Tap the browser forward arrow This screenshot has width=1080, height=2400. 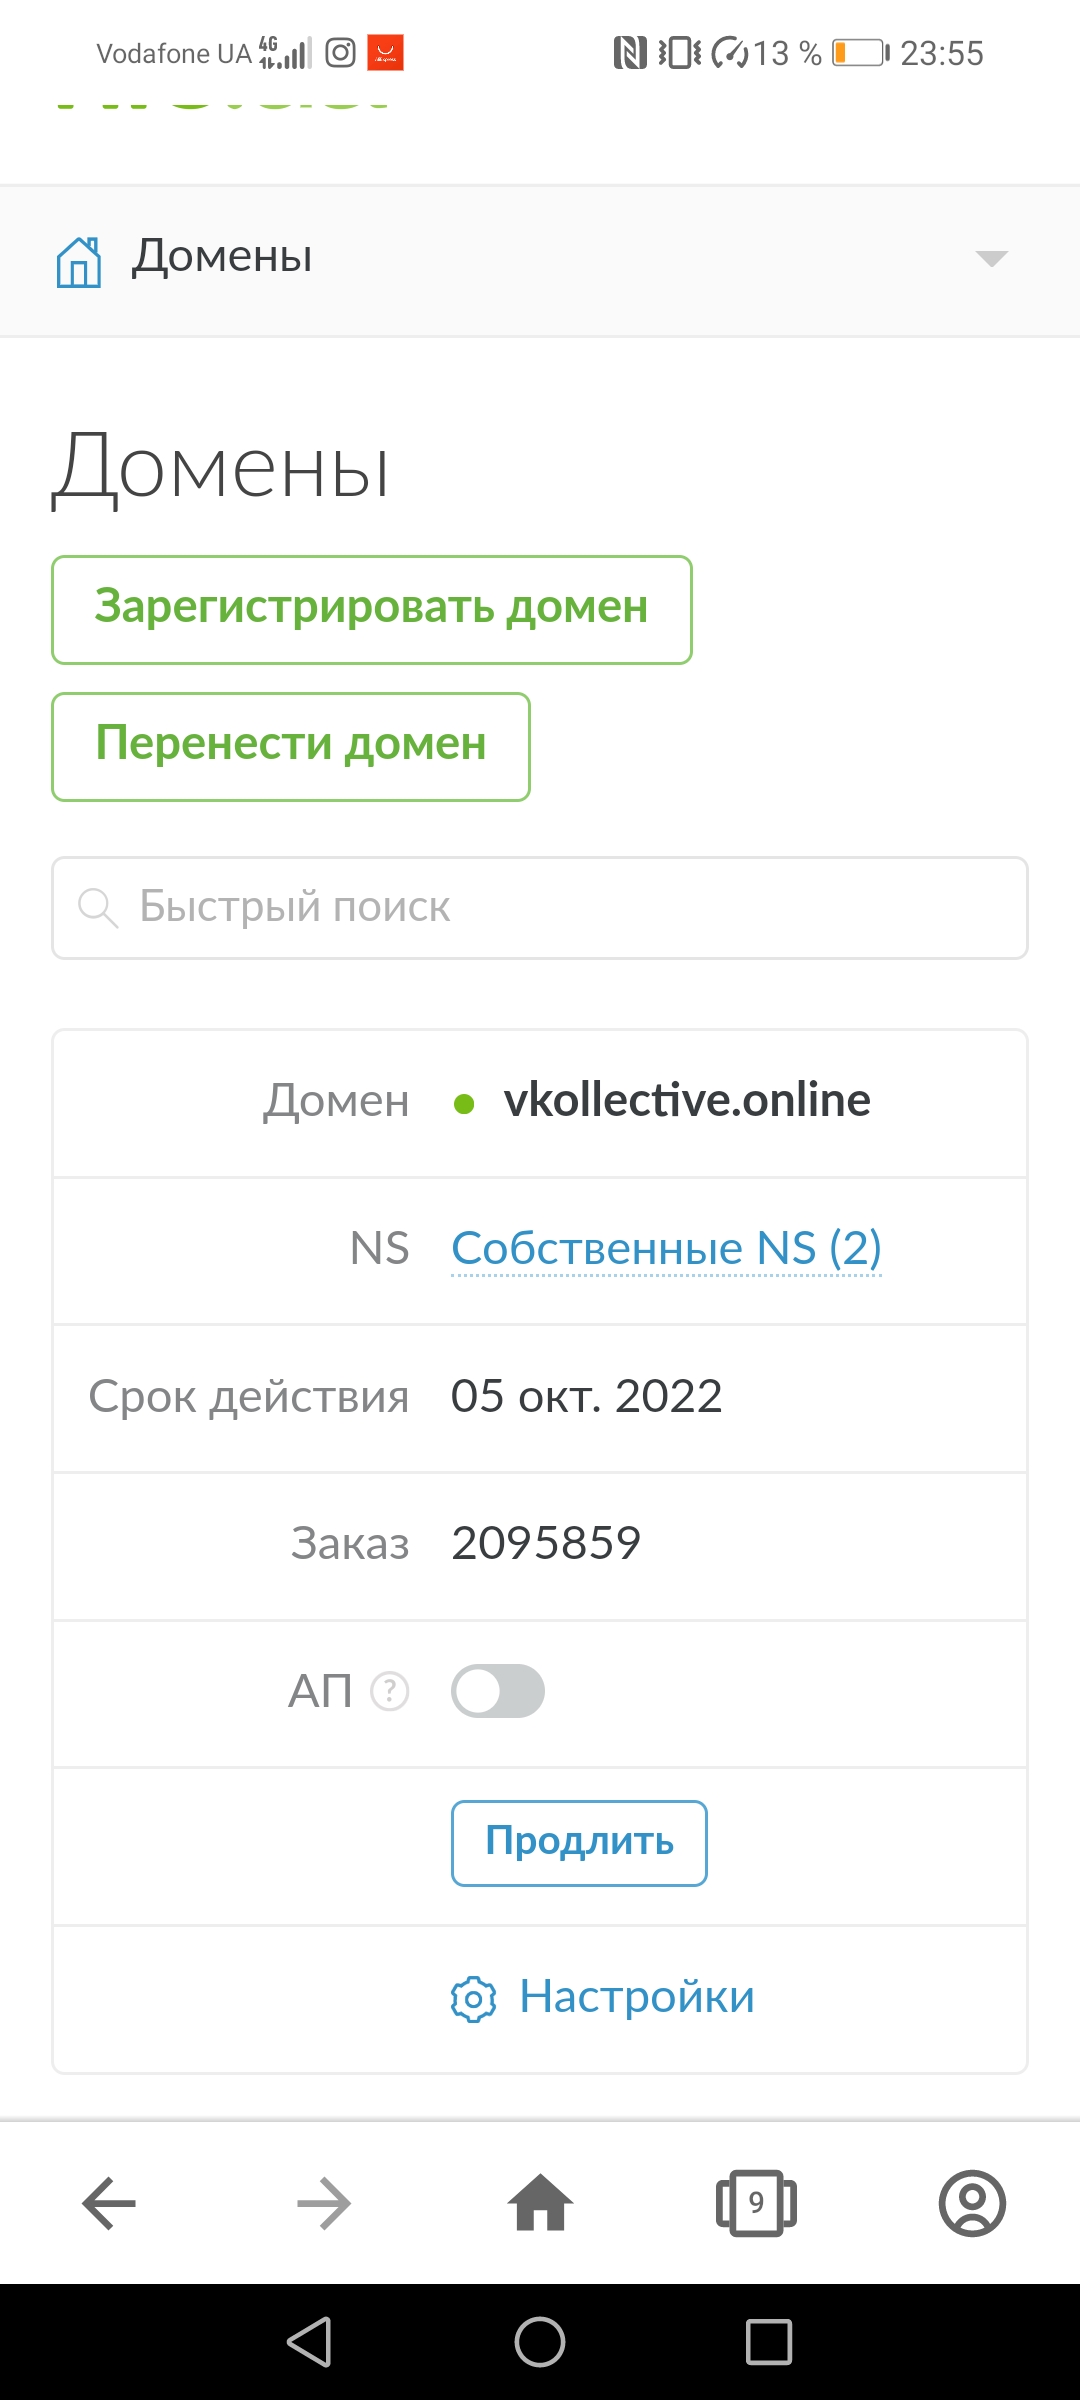(x=324, y=2203)
